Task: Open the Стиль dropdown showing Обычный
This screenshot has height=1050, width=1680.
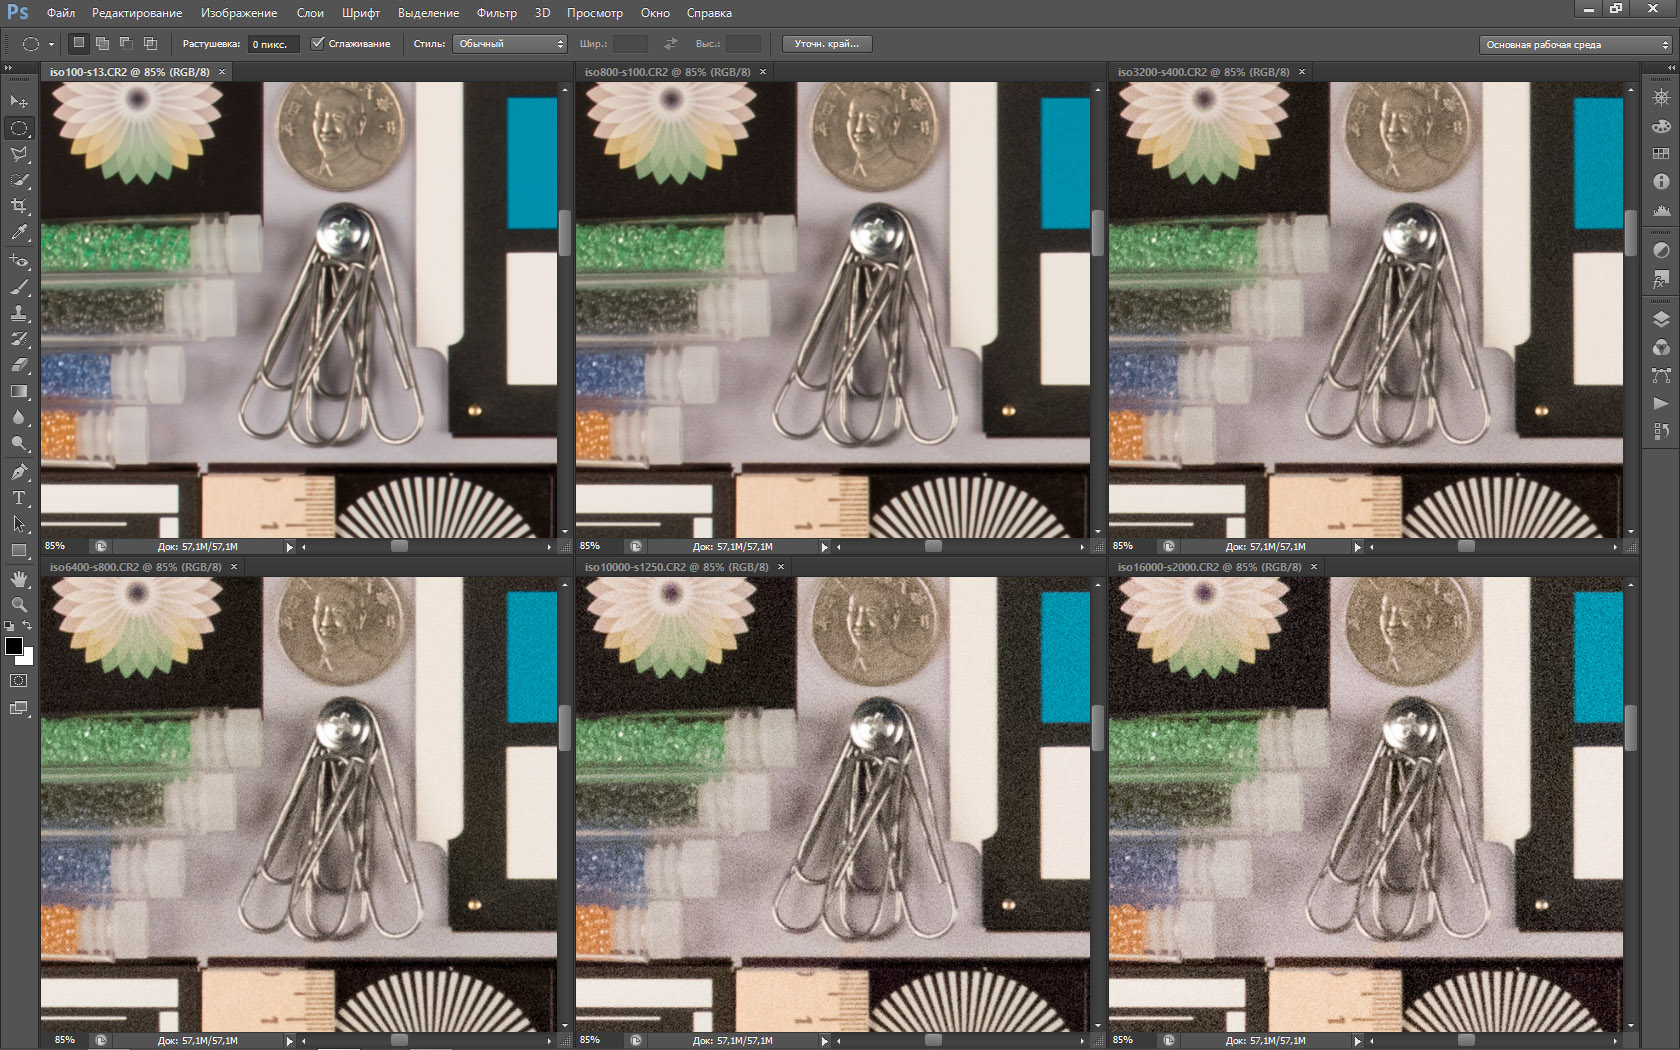Action: click(510, 44)
